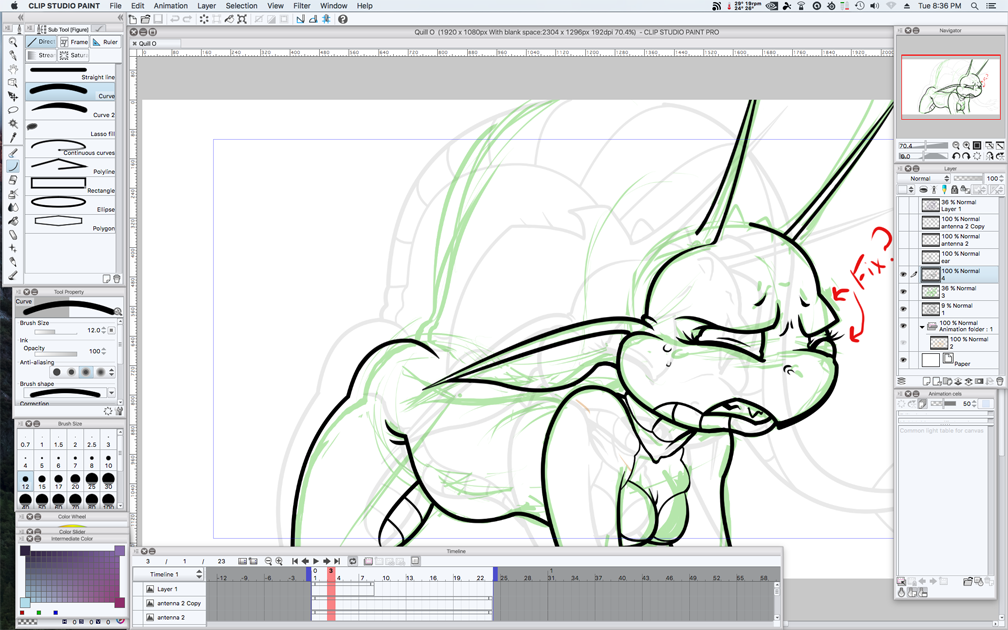Open the Animation menu
1008x630 pixels.
click(x=170, y=6)
